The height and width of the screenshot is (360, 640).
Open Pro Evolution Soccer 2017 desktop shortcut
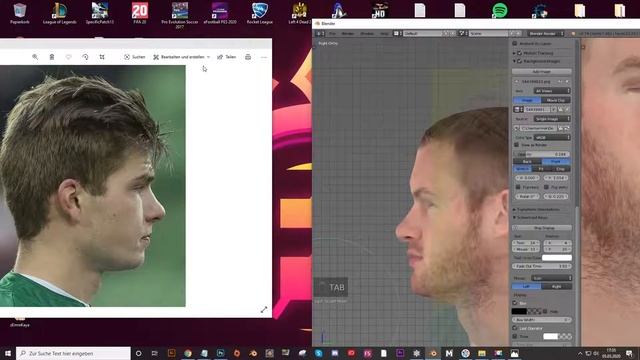pyautogui.click(x=180, y=16)
